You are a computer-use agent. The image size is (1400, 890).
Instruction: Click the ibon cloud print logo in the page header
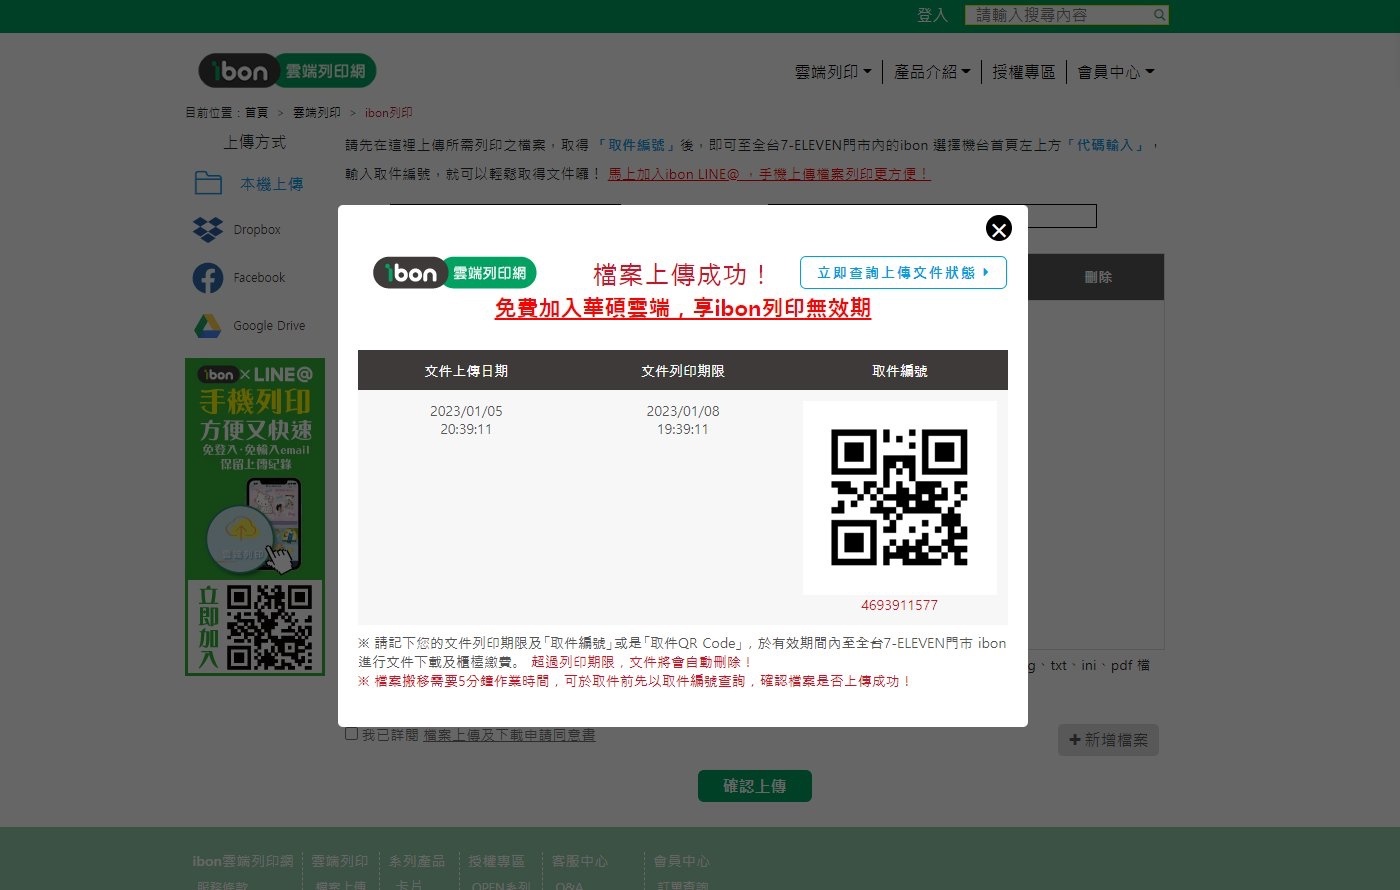point(287,71)
